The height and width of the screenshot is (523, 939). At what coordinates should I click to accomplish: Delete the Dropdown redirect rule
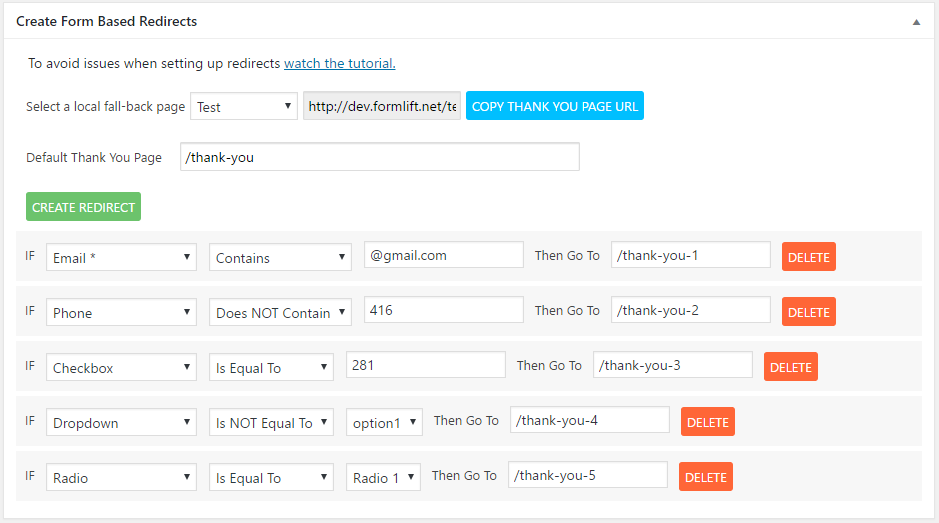pyautogui.click(x=707, y=422)
